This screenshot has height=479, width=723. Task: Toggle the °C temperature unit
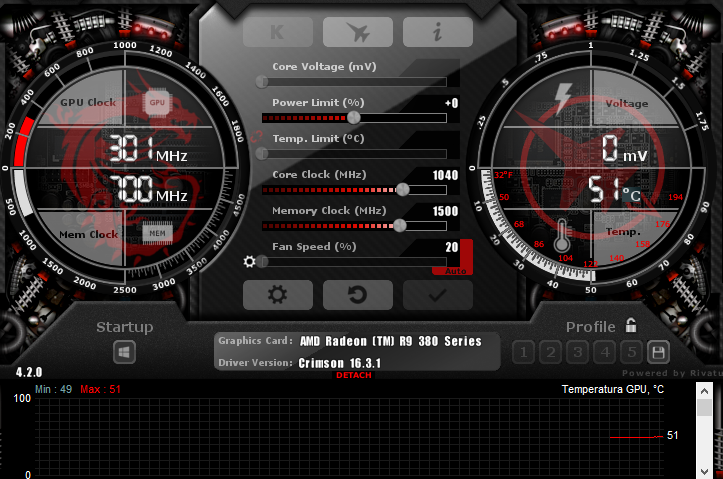click(631, 195)
